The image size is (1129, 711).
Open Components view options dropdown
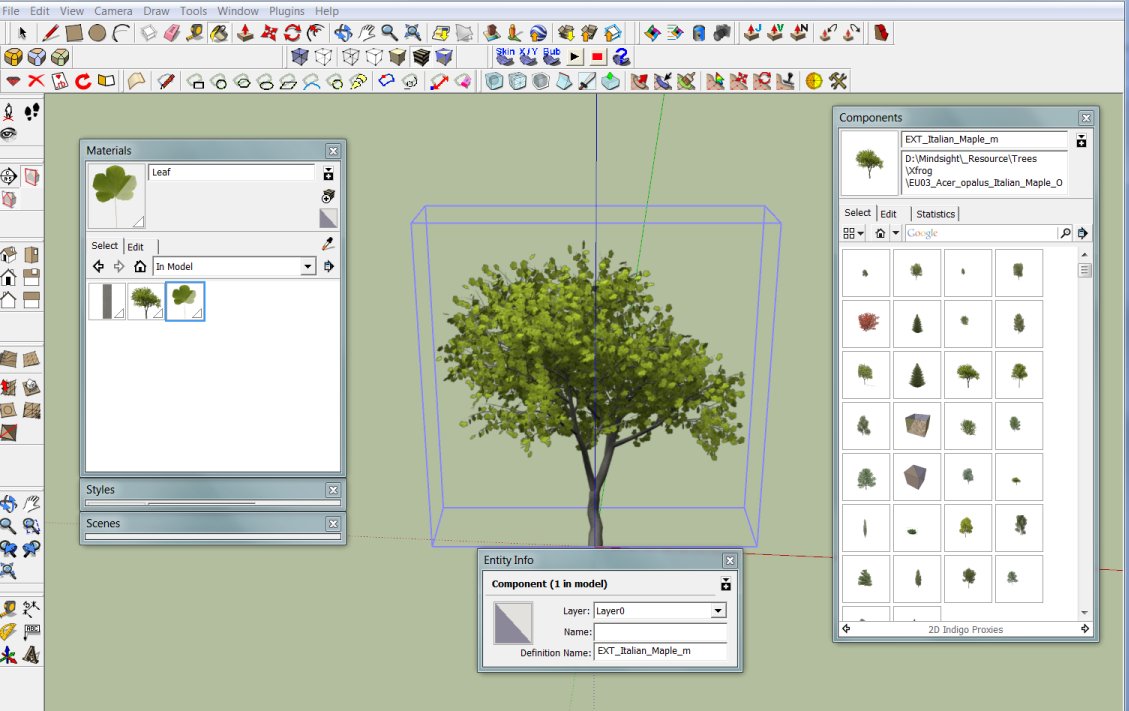click(x=853, y=233)
